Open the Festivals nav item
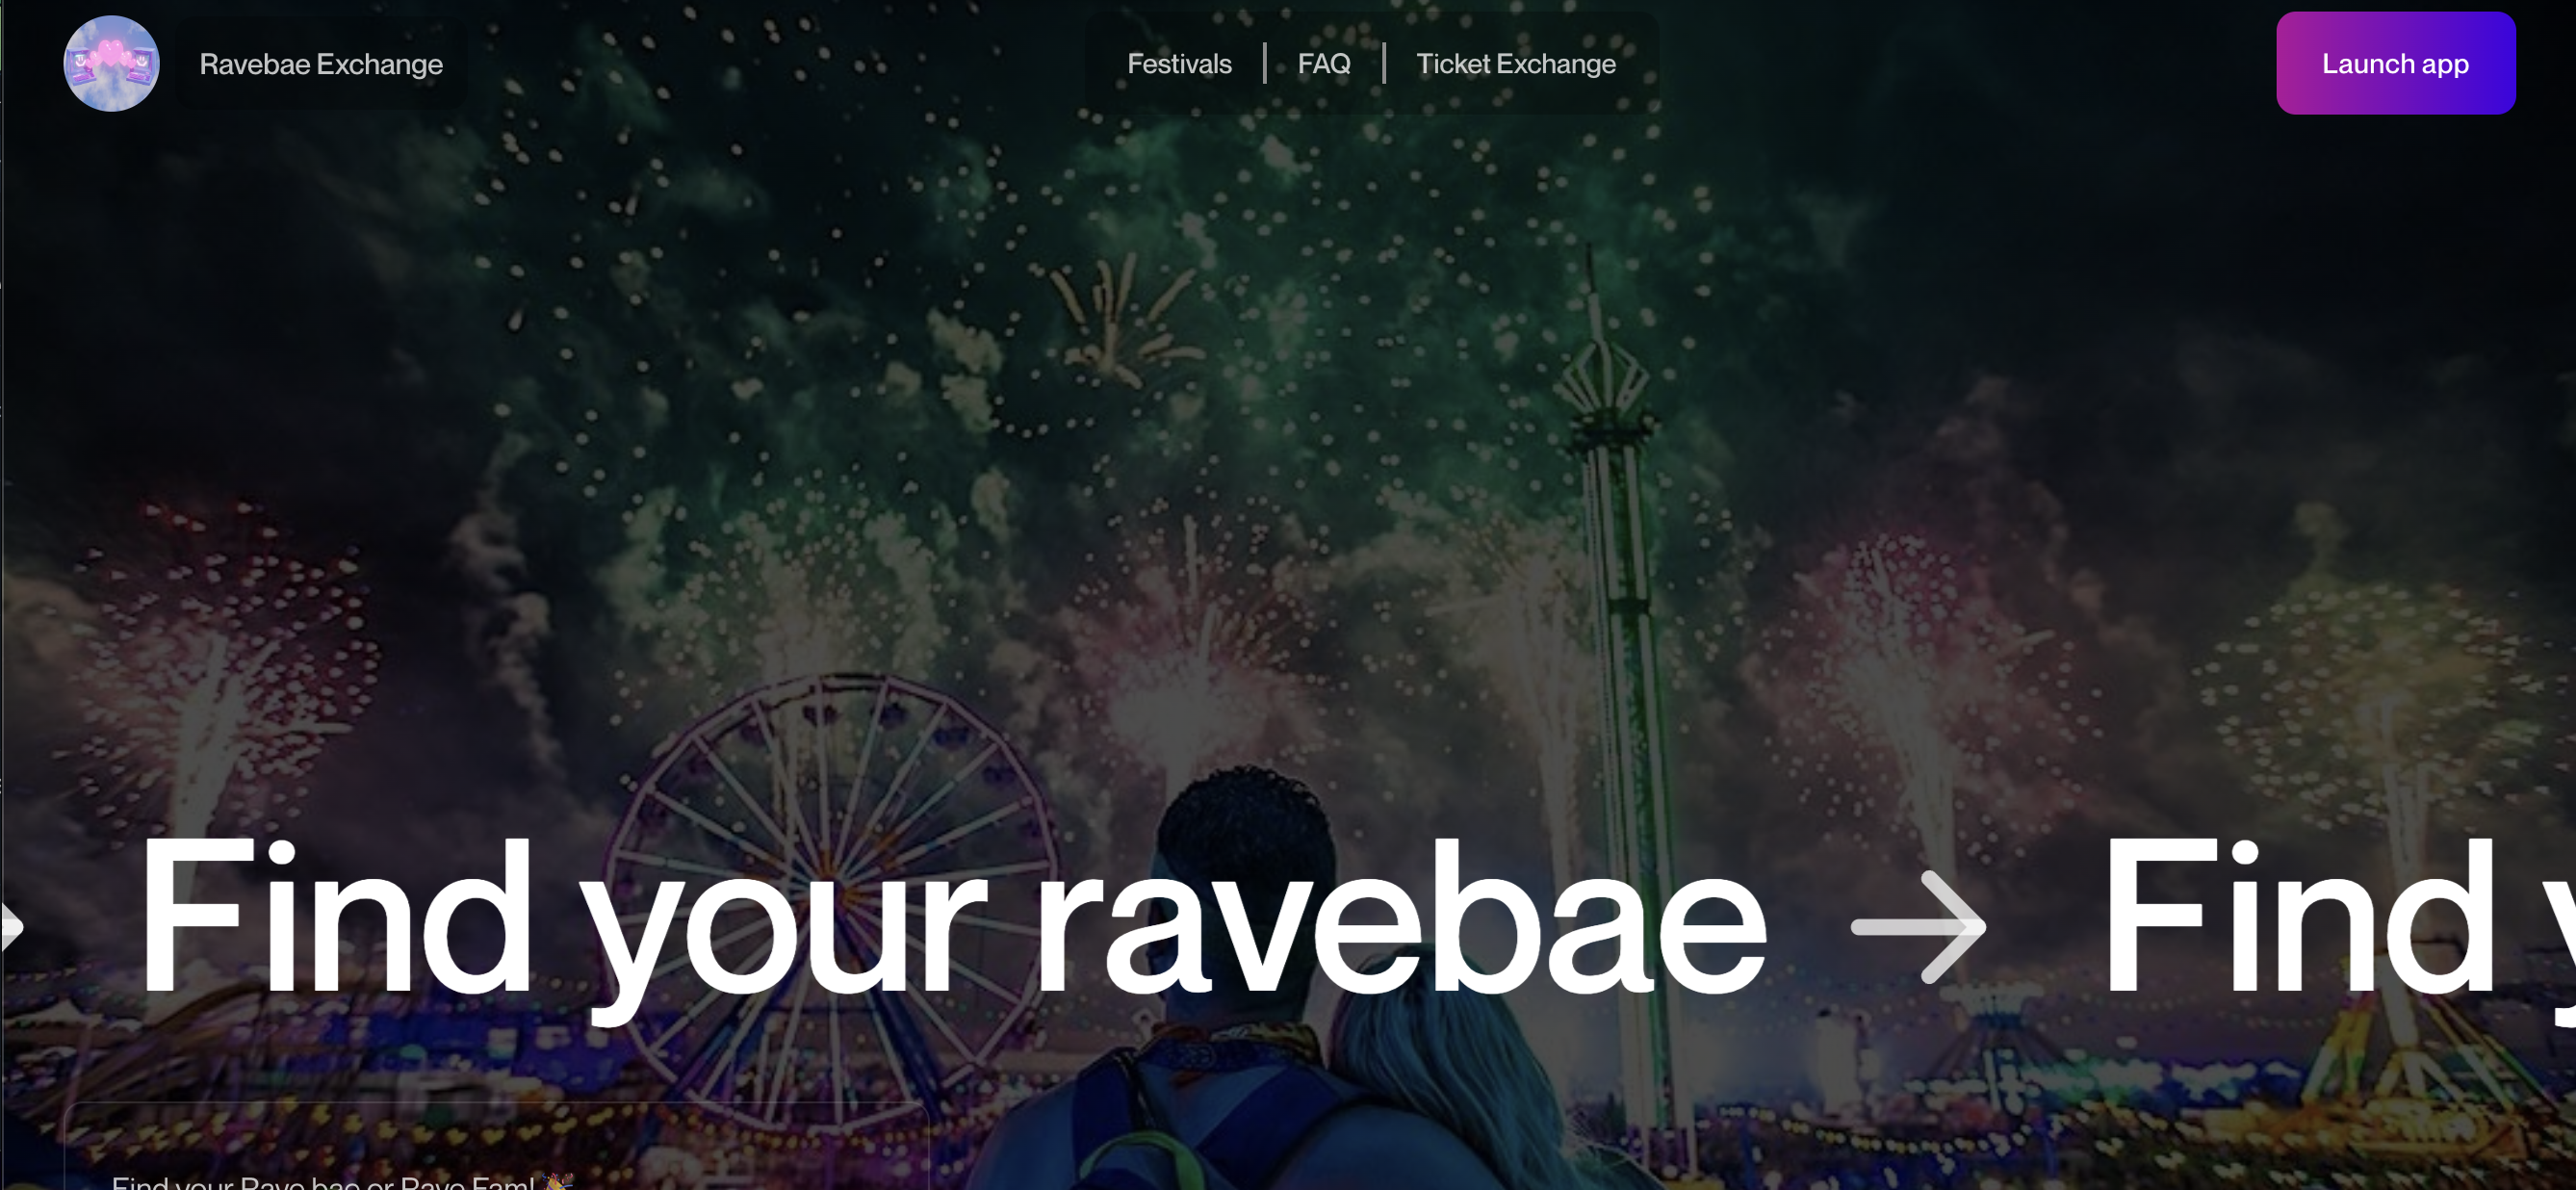This screenshot has height=1190, width=2576. point(1179,63)
